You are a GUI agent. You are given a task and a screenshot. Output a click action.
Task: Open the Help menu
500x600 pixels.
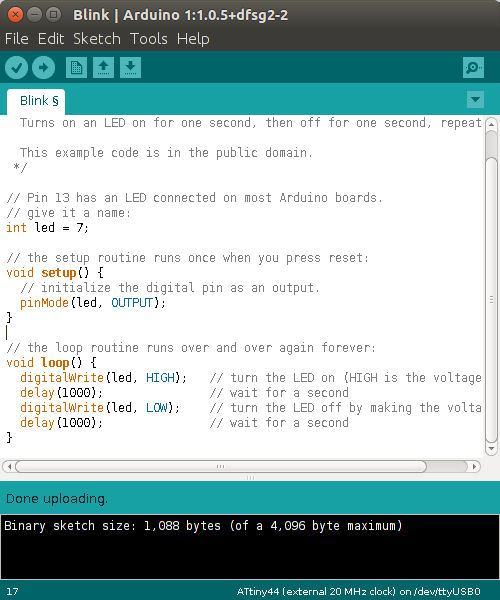pyautogui.click(x=193, y=39)
